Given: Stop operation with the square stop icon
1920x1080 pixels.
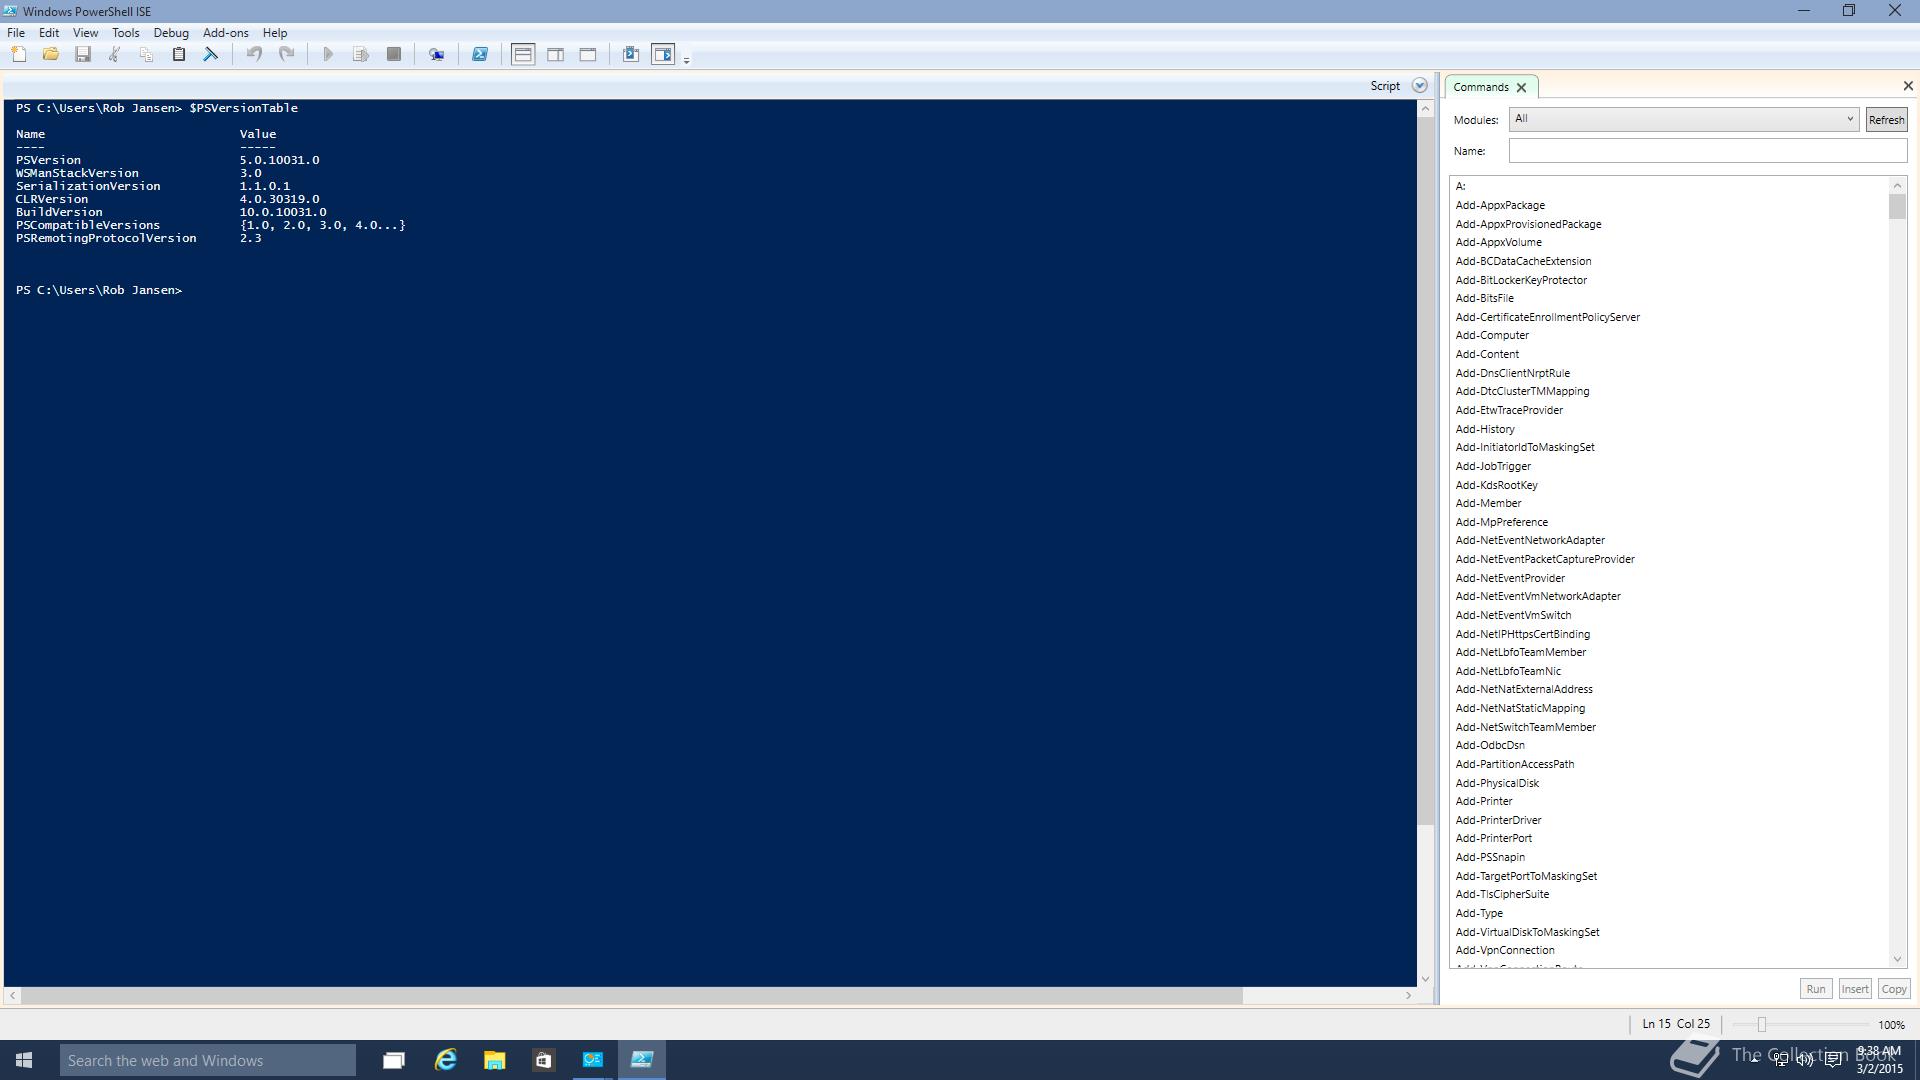Looking at the screenshot, I should (394, 55).
